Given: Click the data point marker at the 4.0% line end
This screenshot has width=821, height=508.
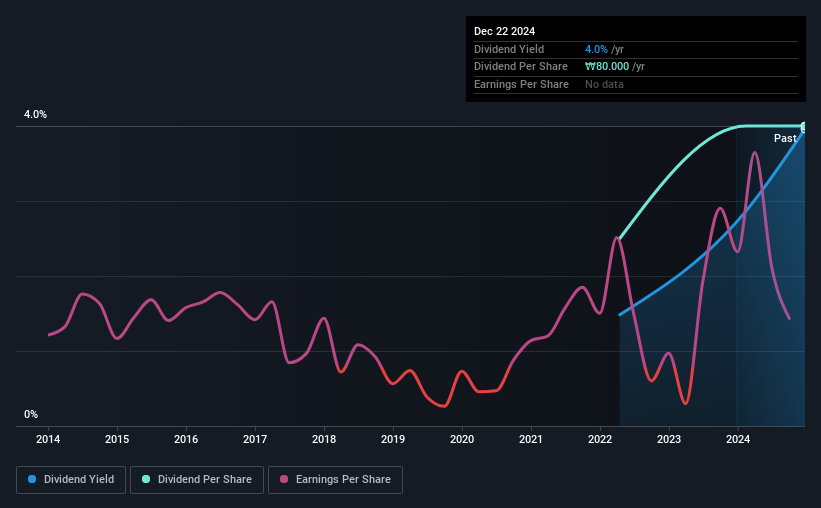Looking at the screenshot, I should coord(804,127).
